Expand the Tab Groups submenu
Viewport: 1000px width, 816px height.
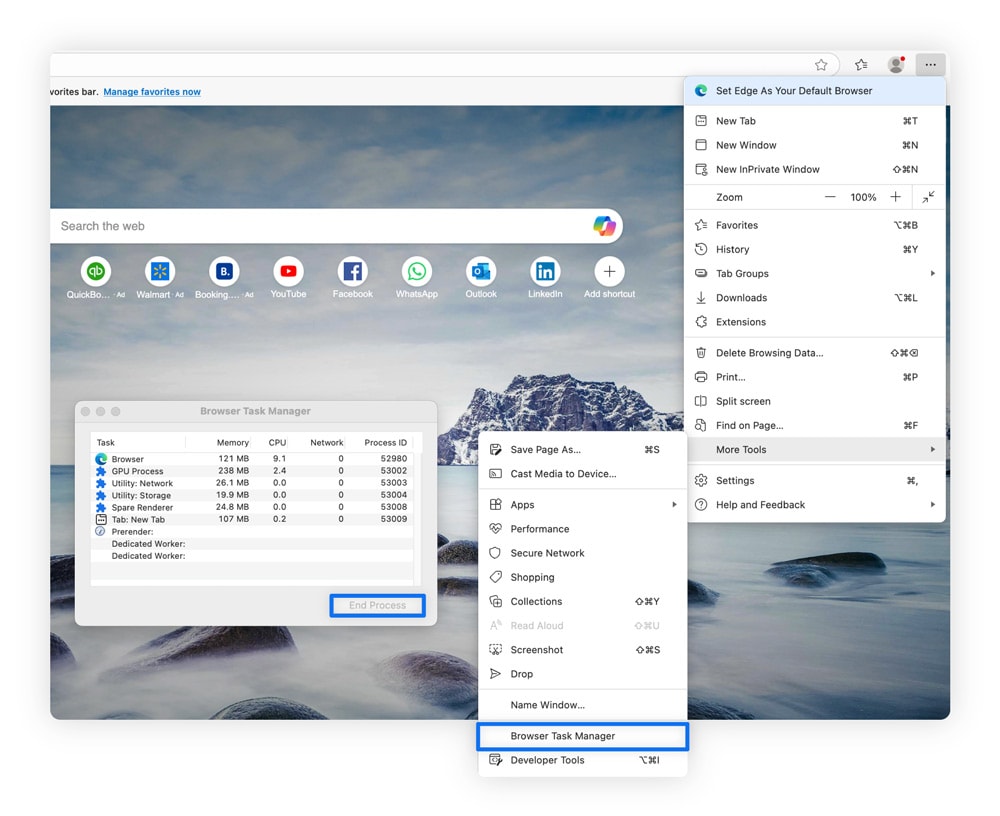coord(741,273)
